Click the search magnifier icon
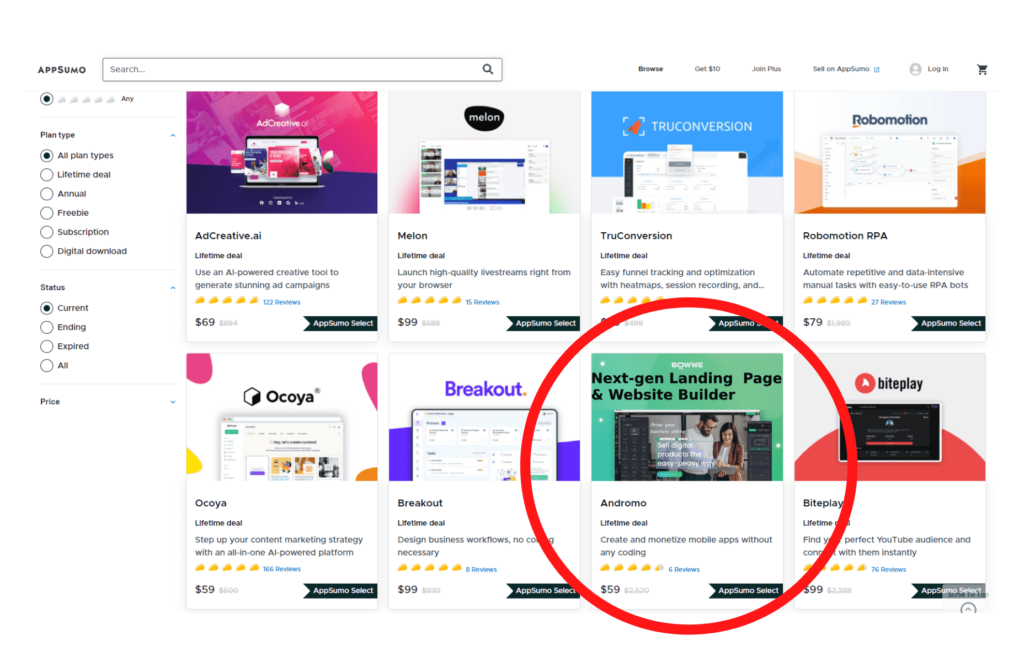 (488, 69)
